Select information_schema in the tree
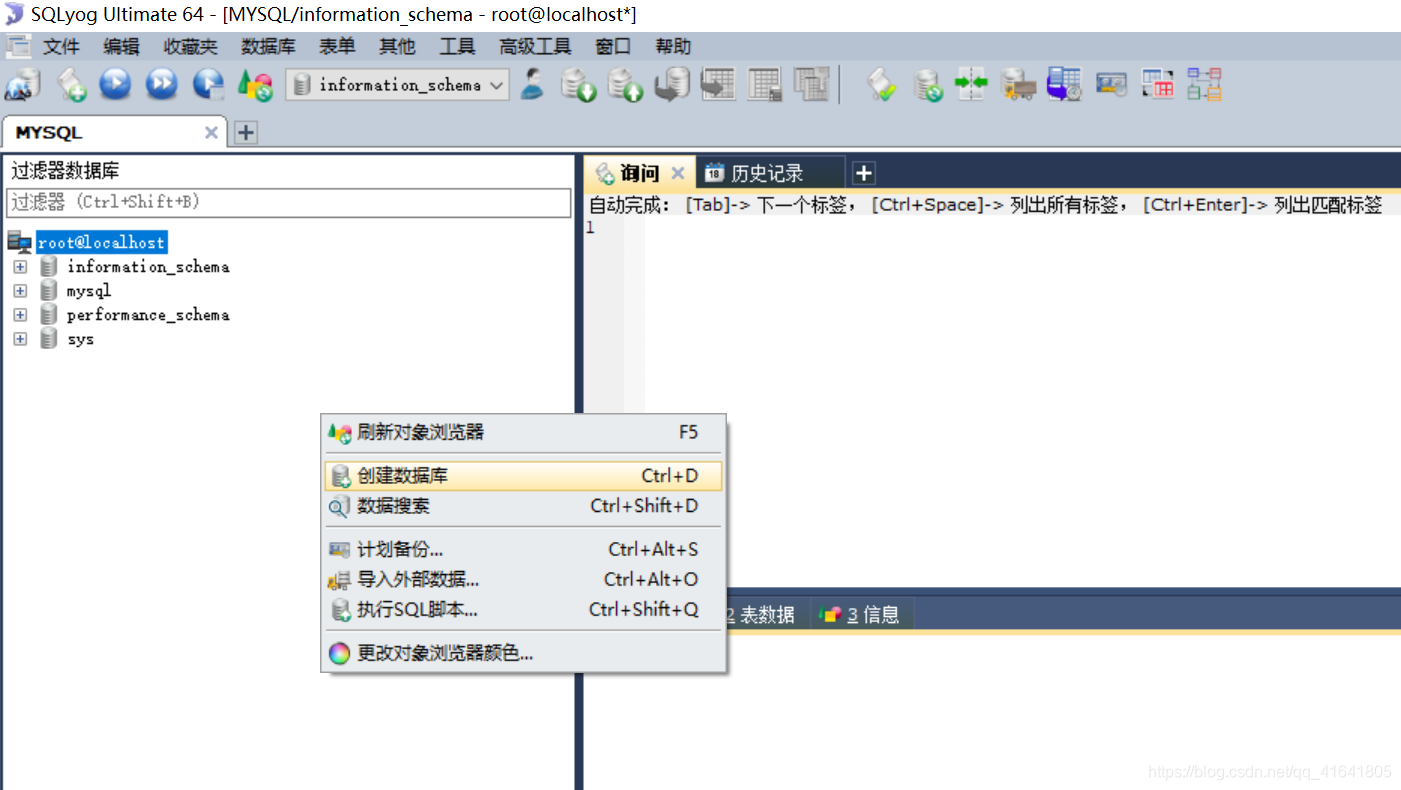 [147, 267]
